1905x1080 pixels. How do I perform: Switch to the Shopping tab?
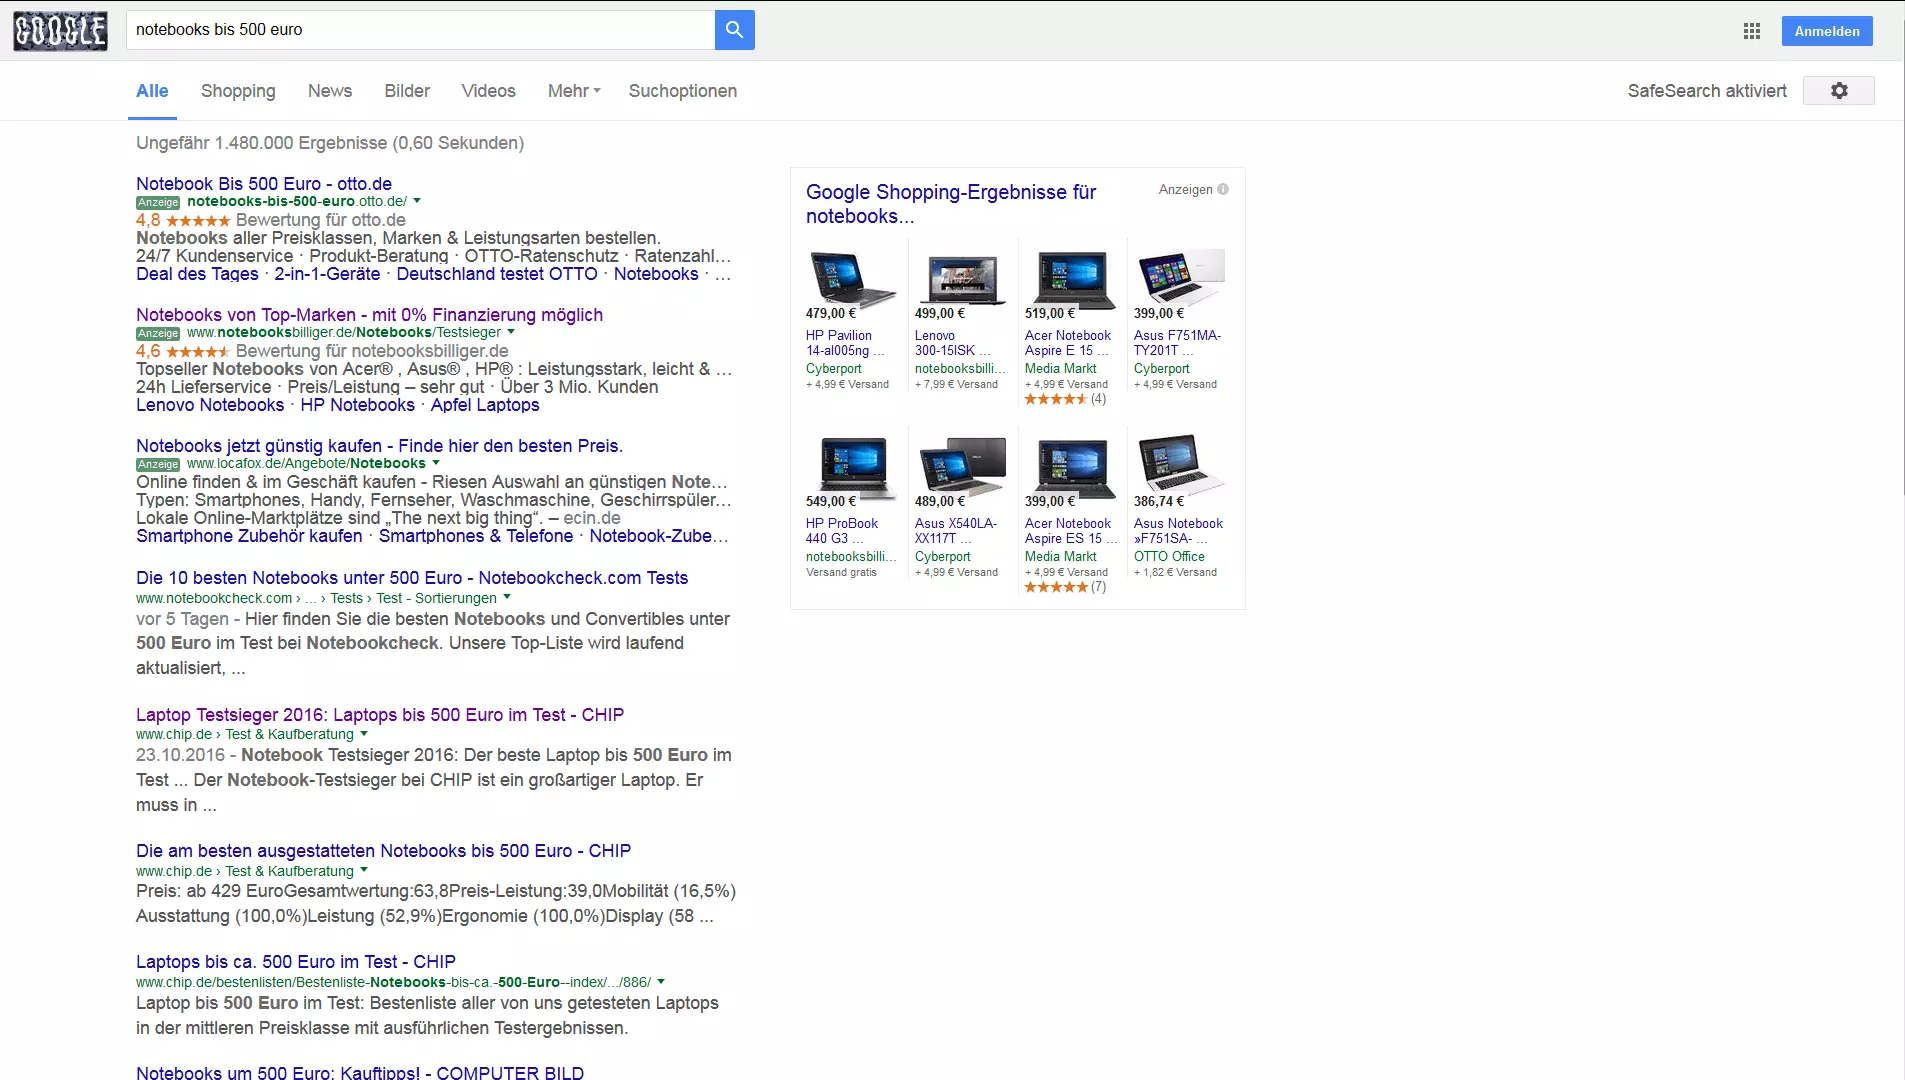click(x=238, y=91)
